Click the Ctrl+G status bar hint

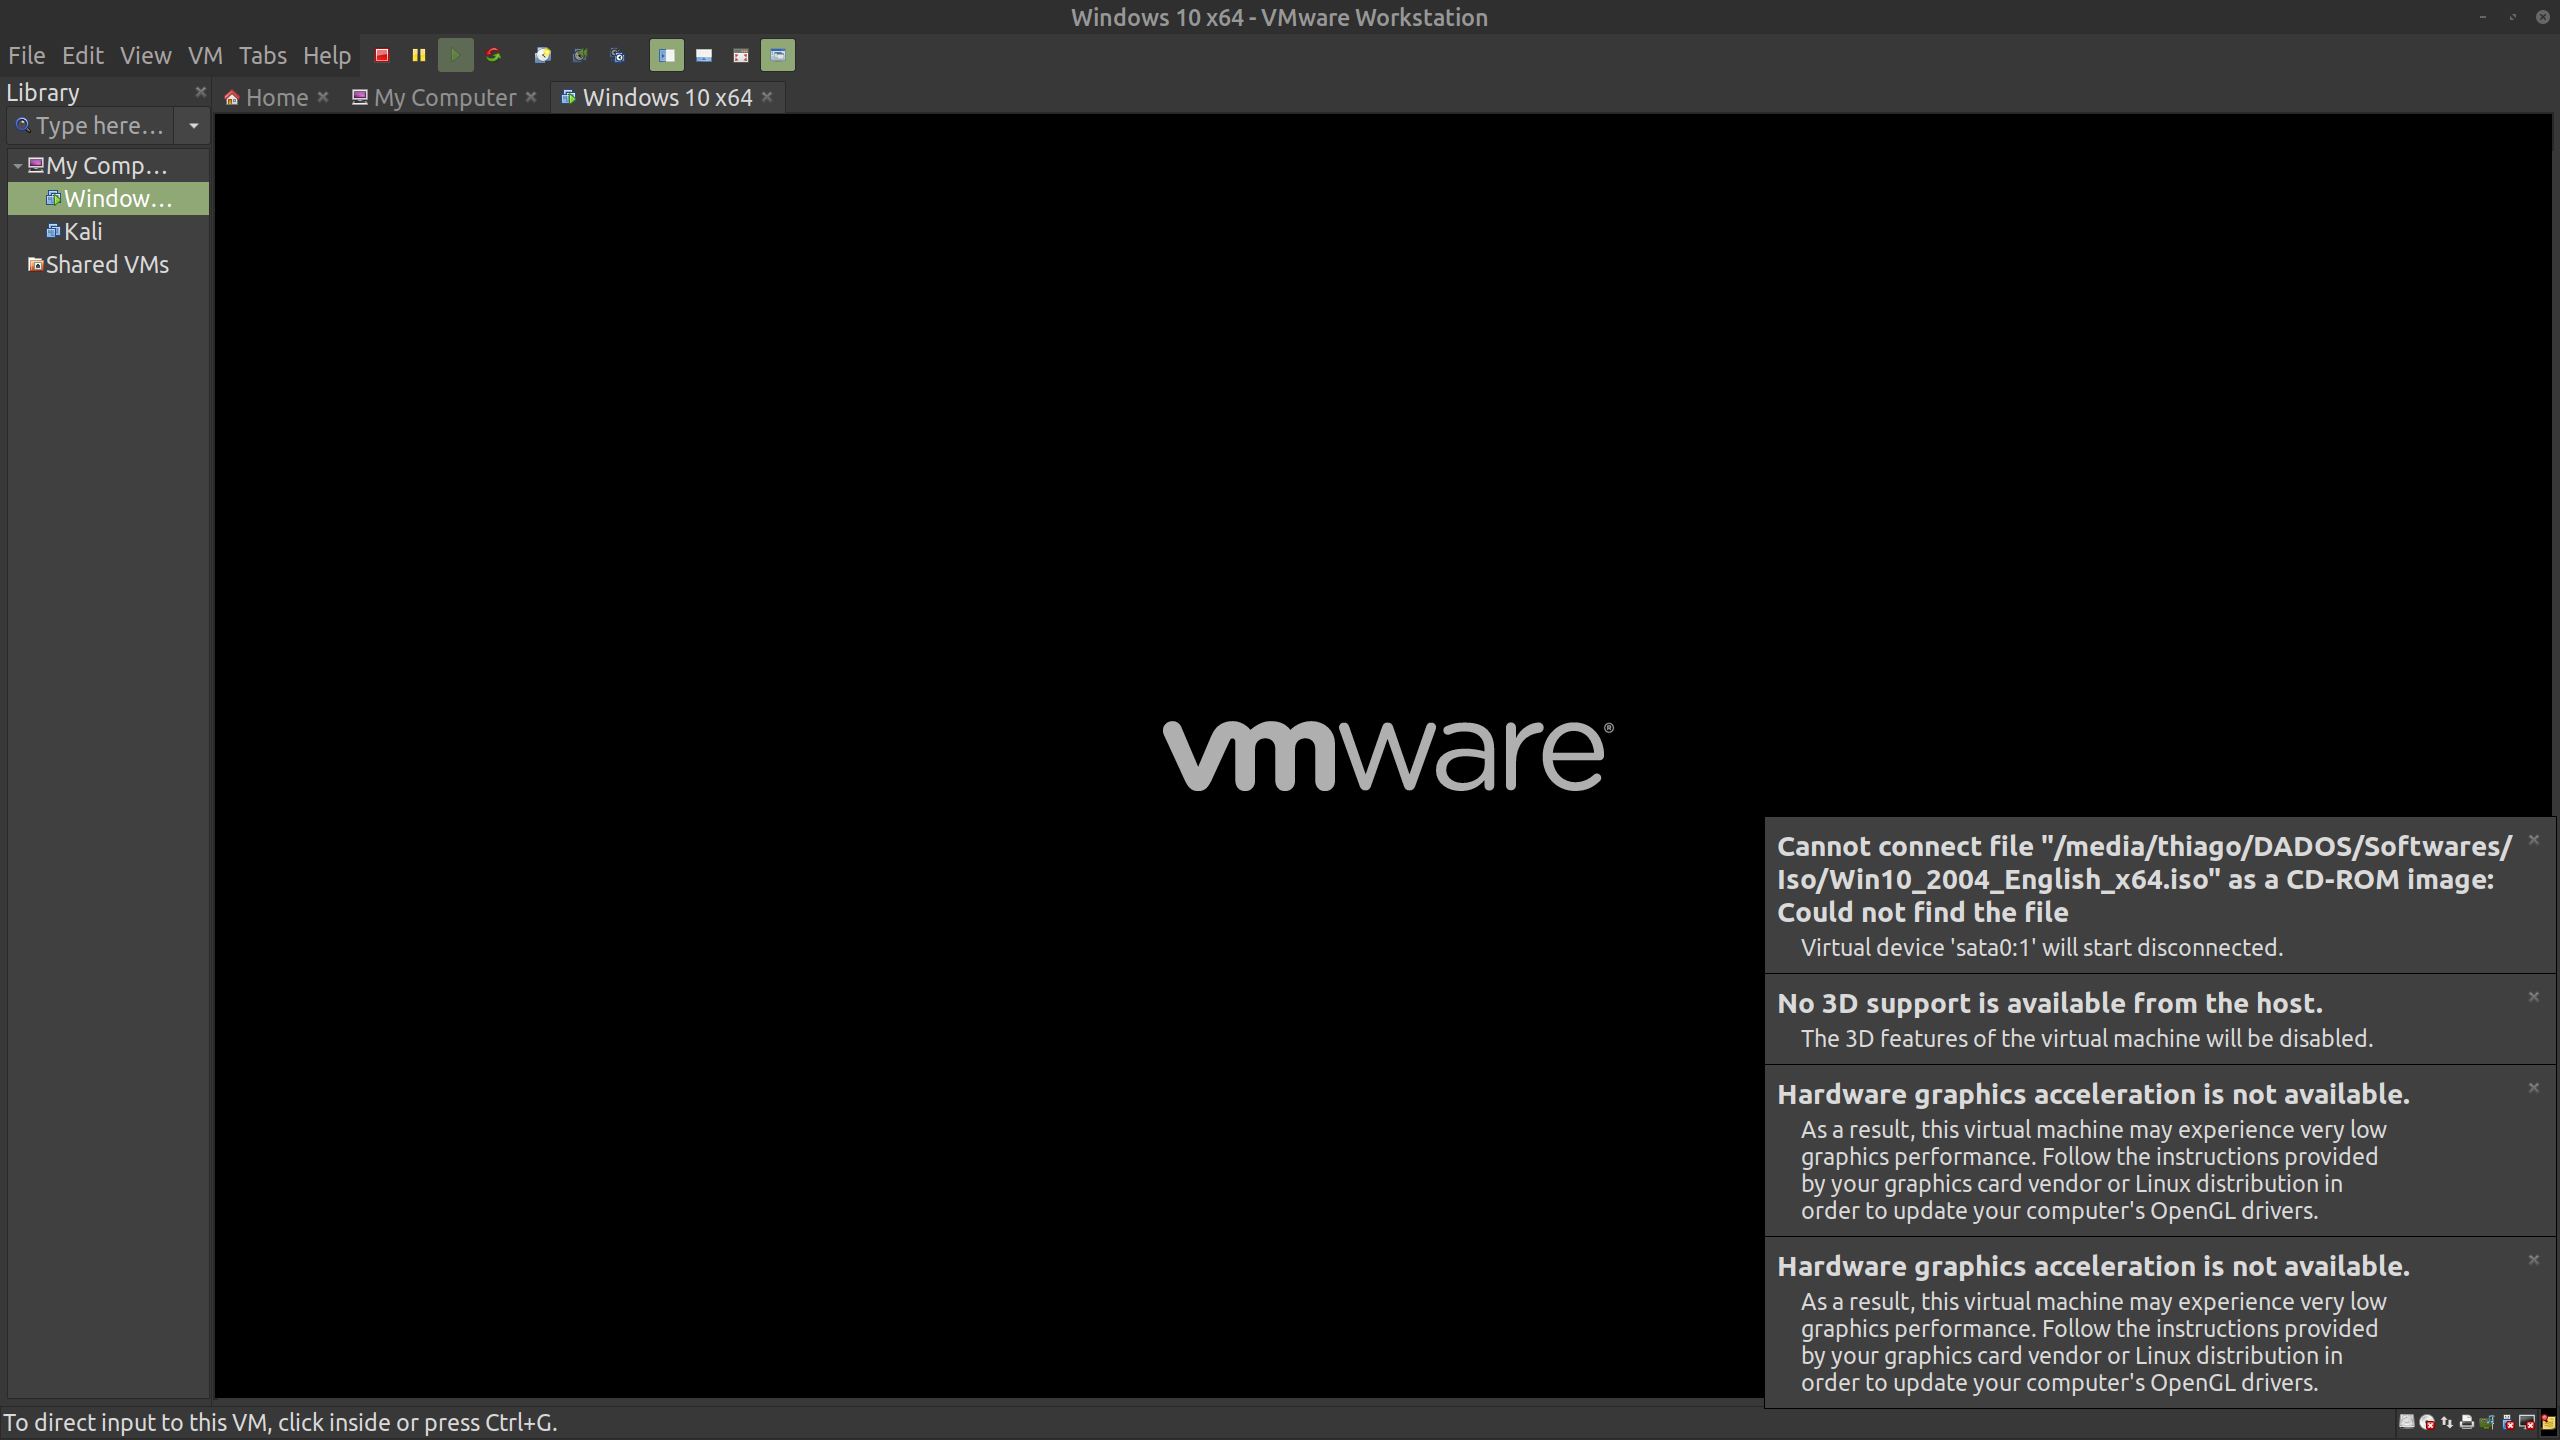(280, 1422)
